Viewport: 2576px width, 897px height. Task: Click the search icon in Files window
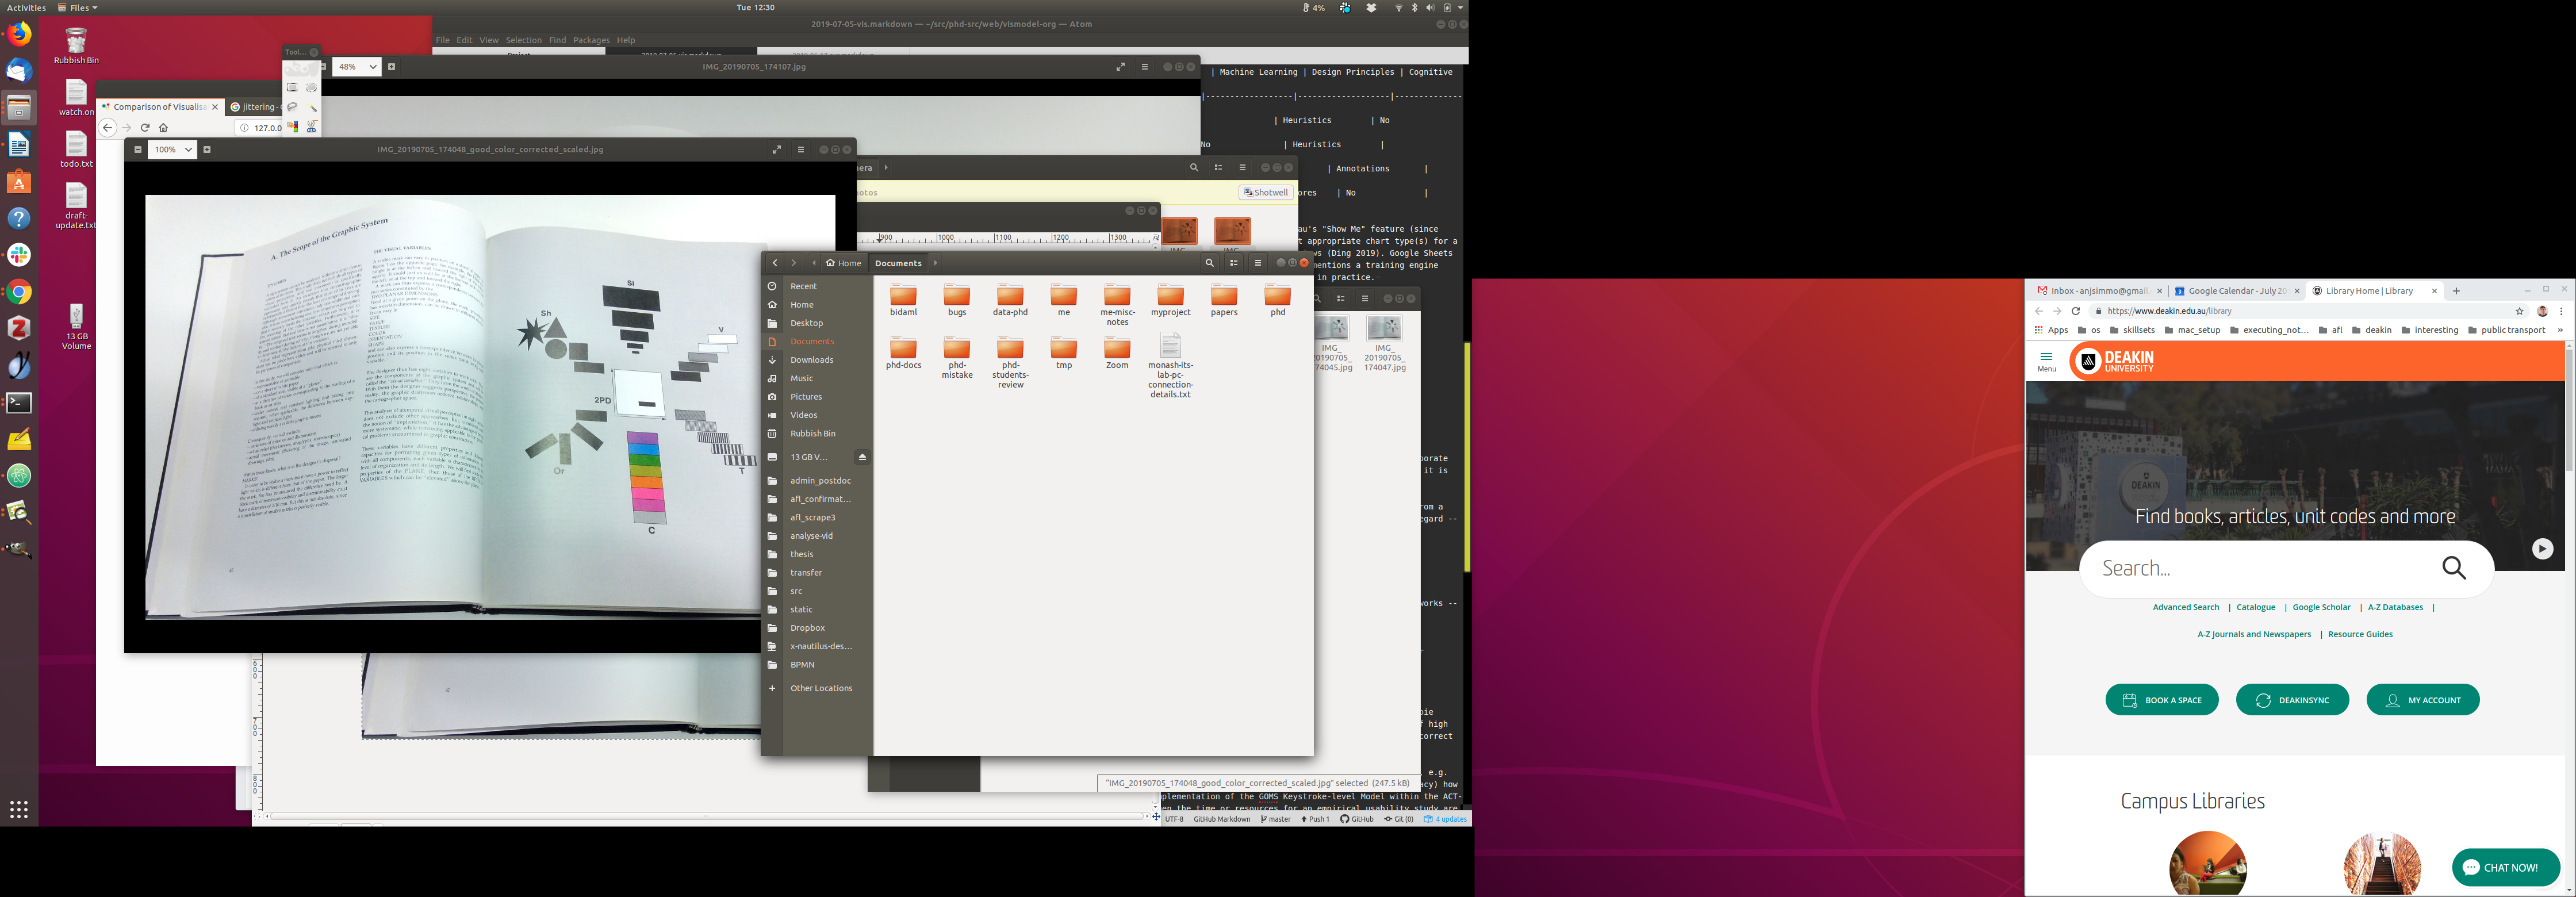[1209, 263]
